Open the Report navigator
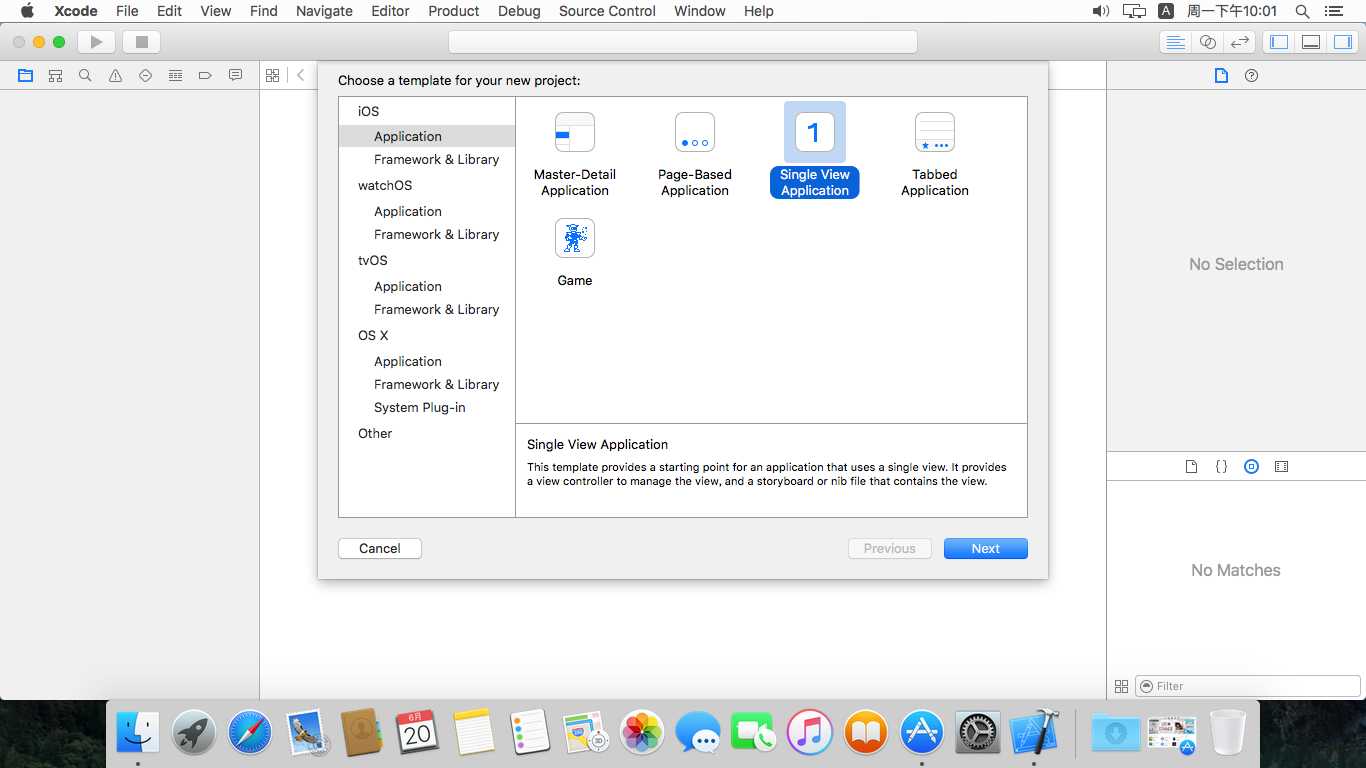This screenshot has height=768, width=1366. coord(235,75)
